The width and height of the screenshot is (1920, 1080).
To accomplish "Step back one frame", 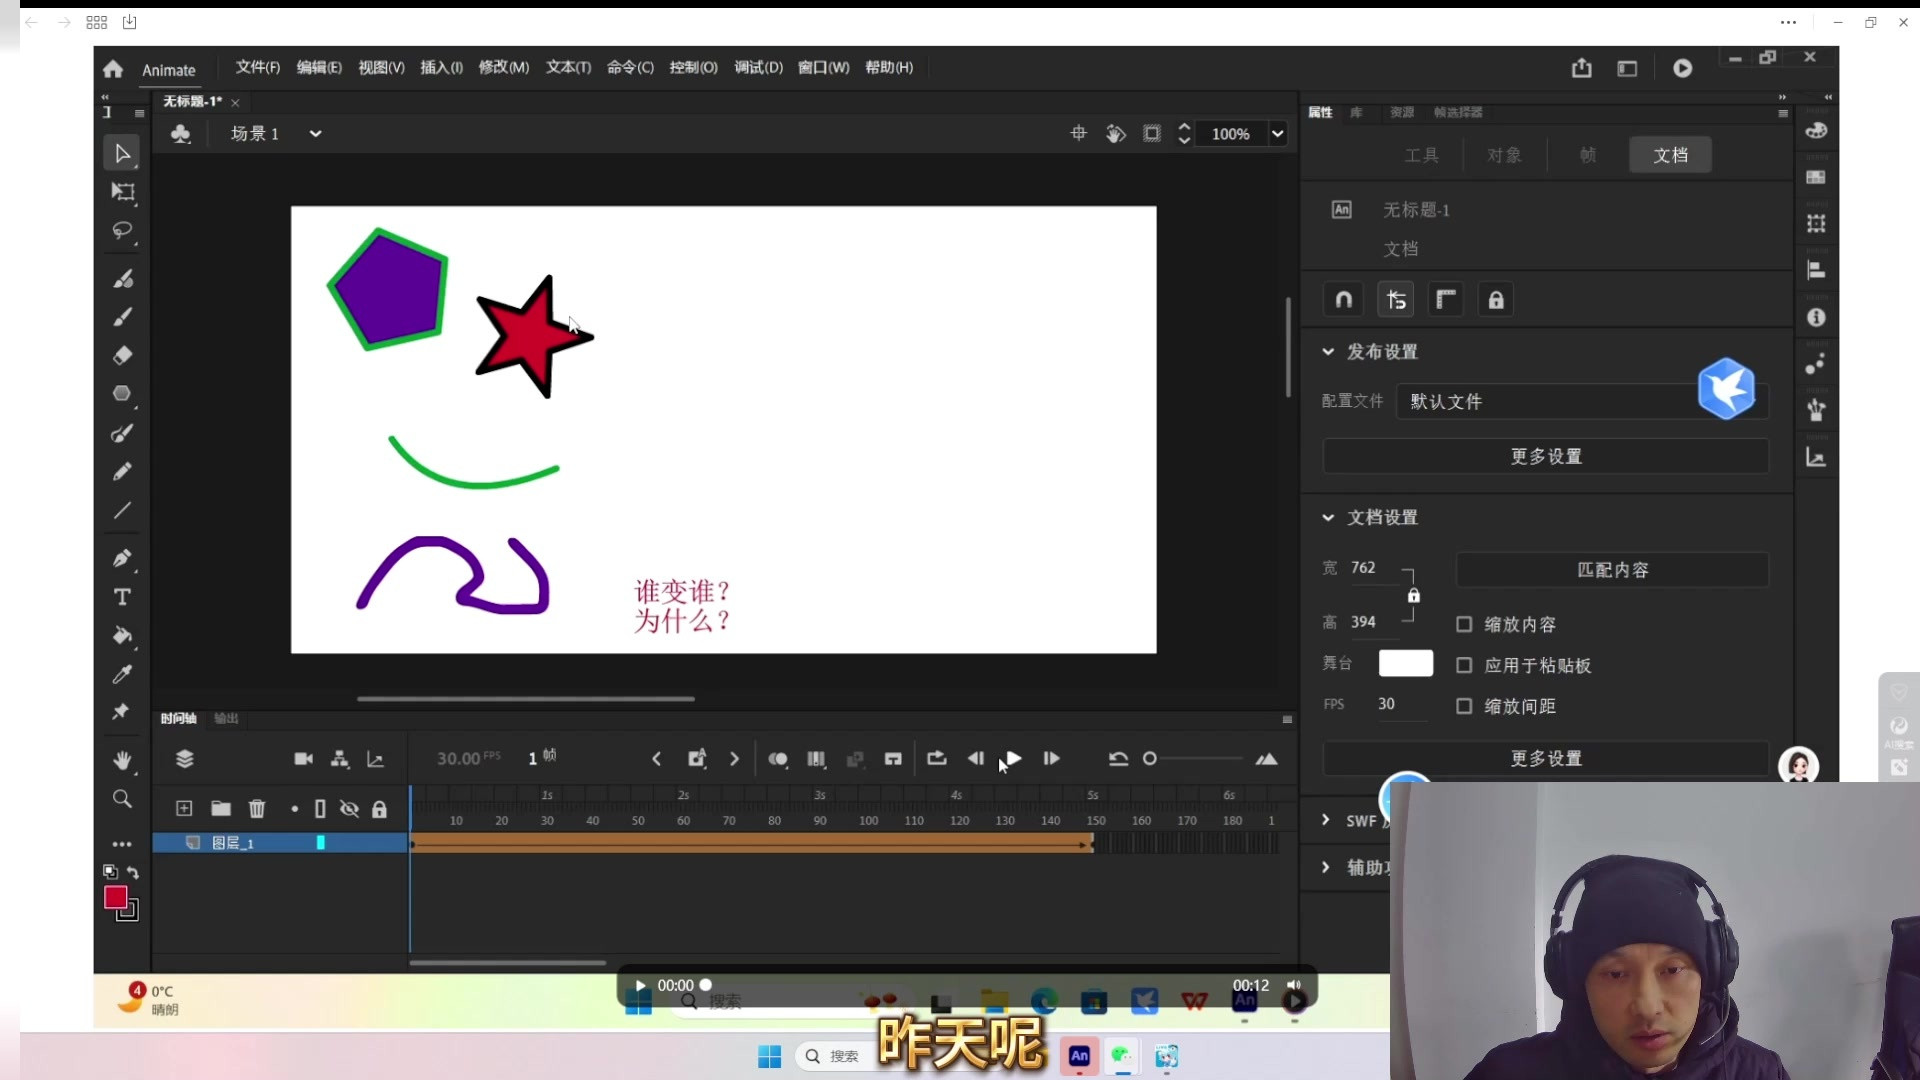I will coord(975,759).
